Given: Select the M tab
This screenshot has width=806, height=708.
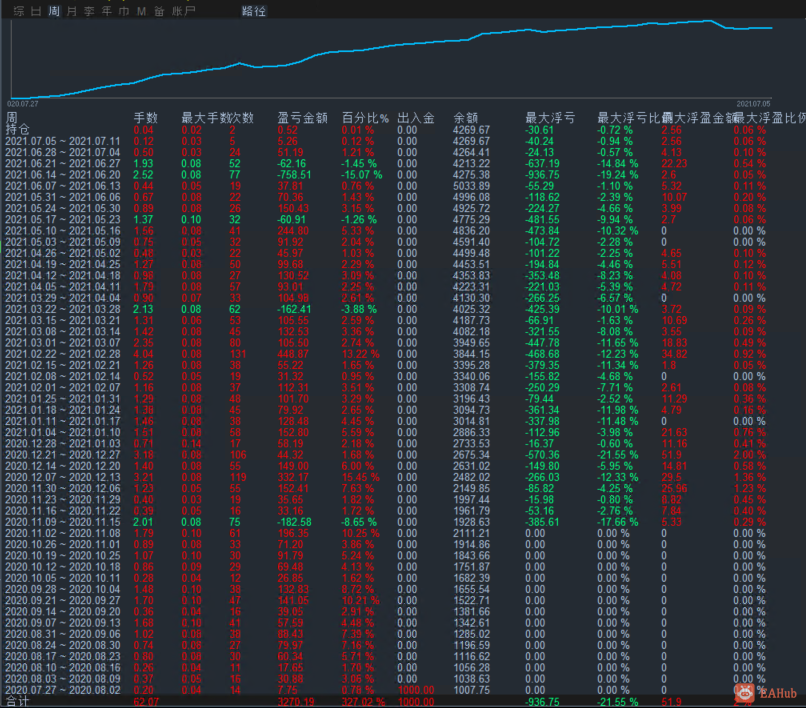Looking at the screenshot, I should click(141, 11).
